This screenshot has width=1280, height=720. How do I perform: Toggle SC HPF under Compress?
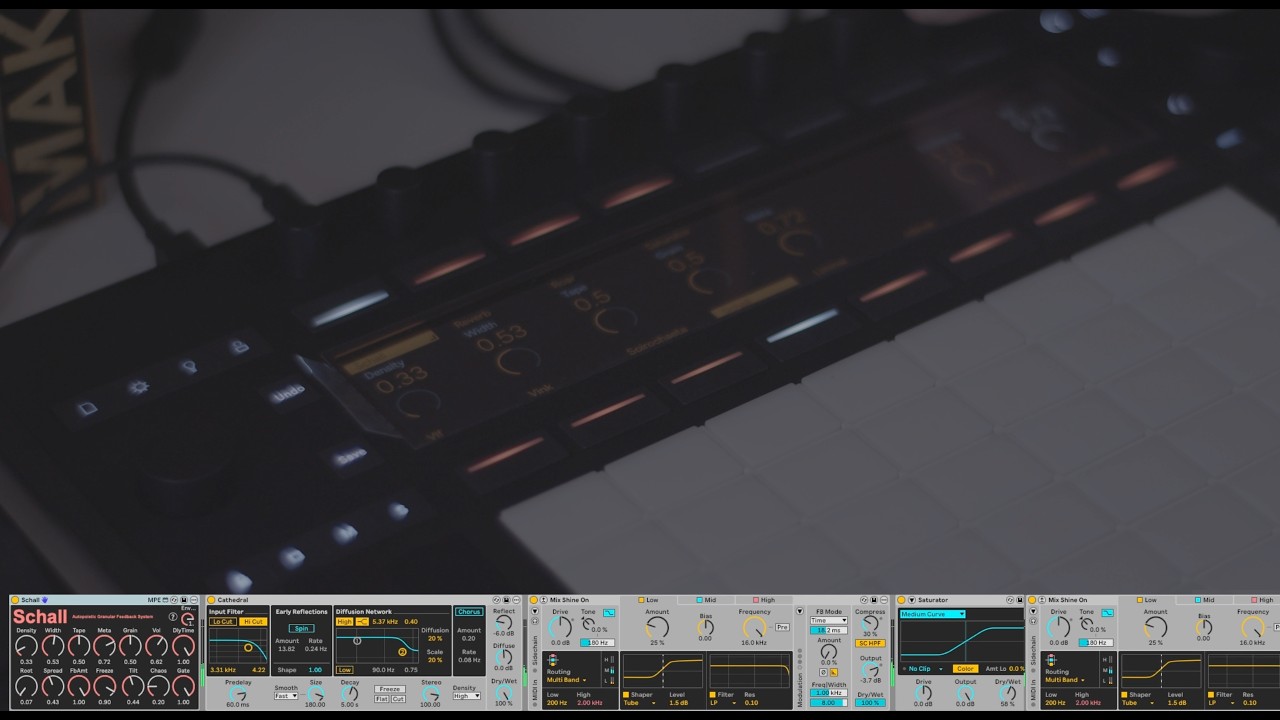pyautogui.click(x=870, y=643)
